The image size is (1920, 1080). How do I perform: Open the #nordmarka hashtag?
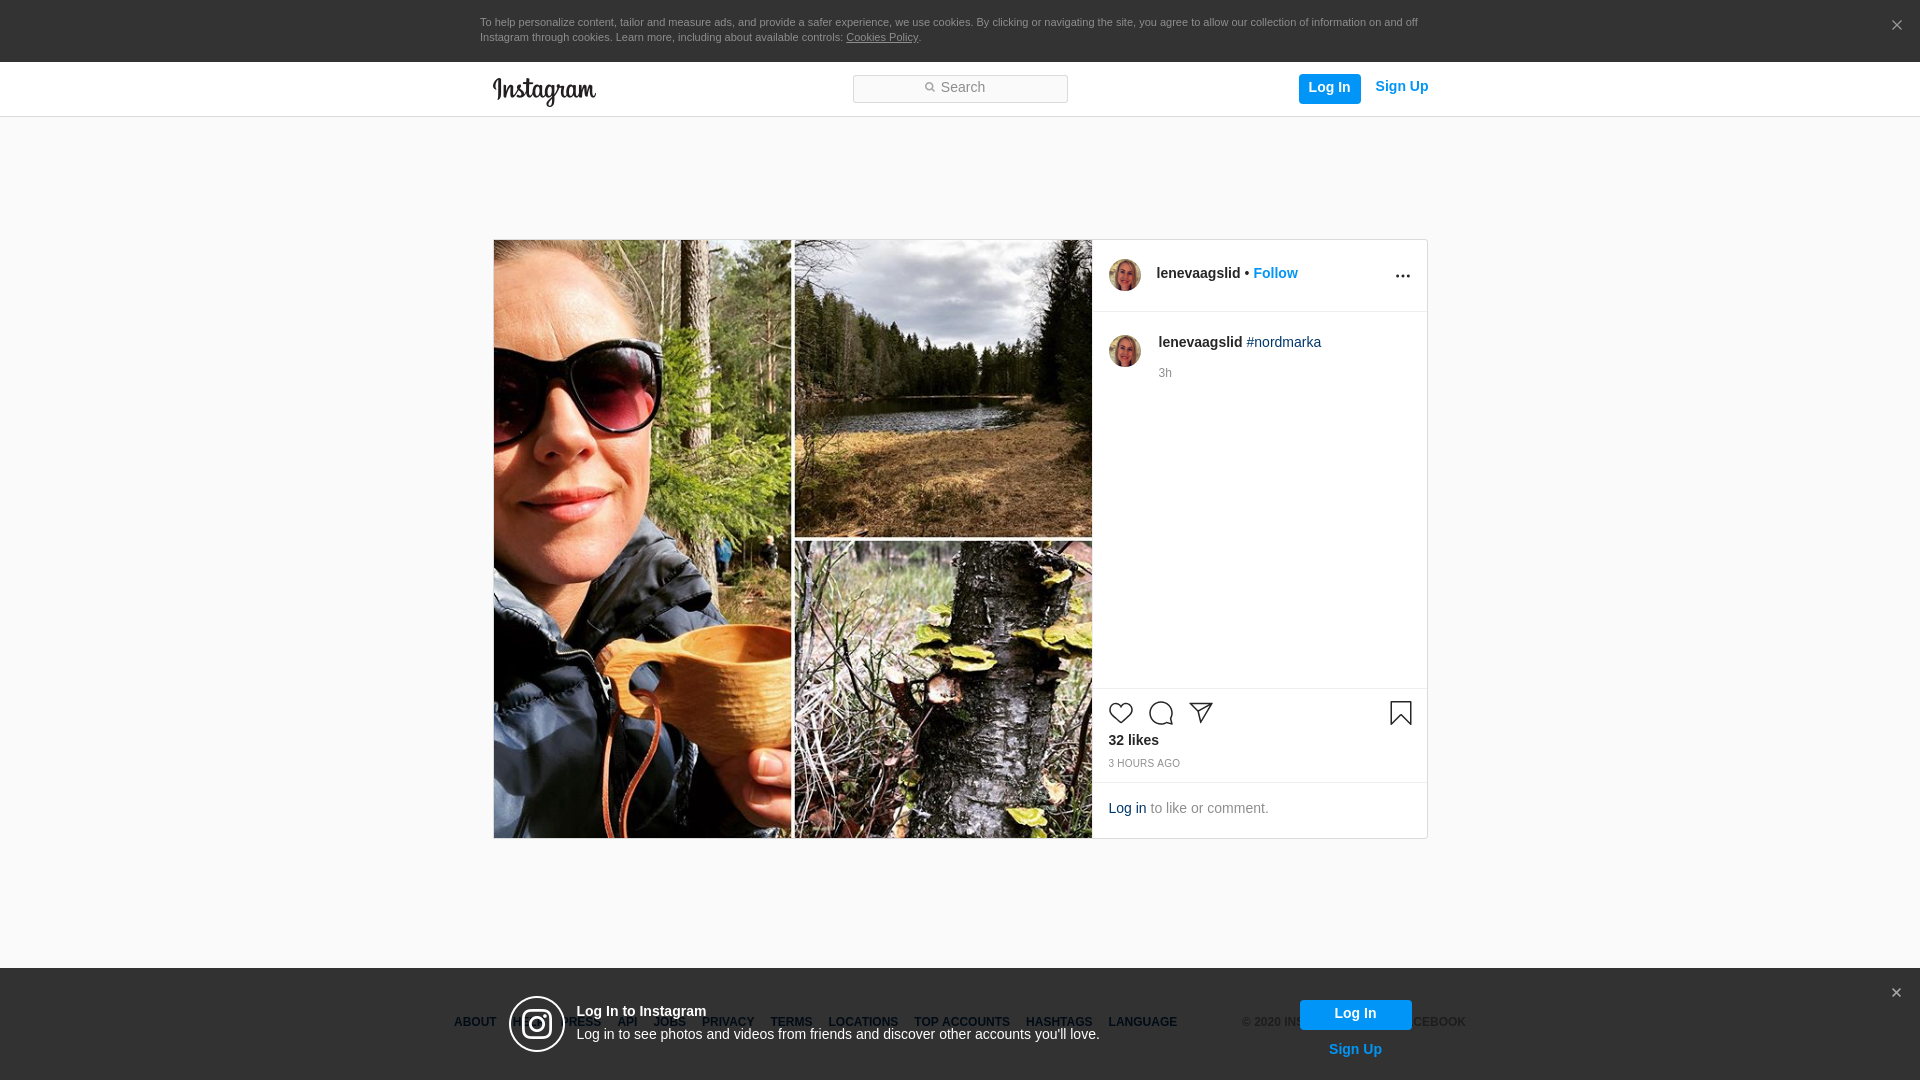click(1283, 342)
